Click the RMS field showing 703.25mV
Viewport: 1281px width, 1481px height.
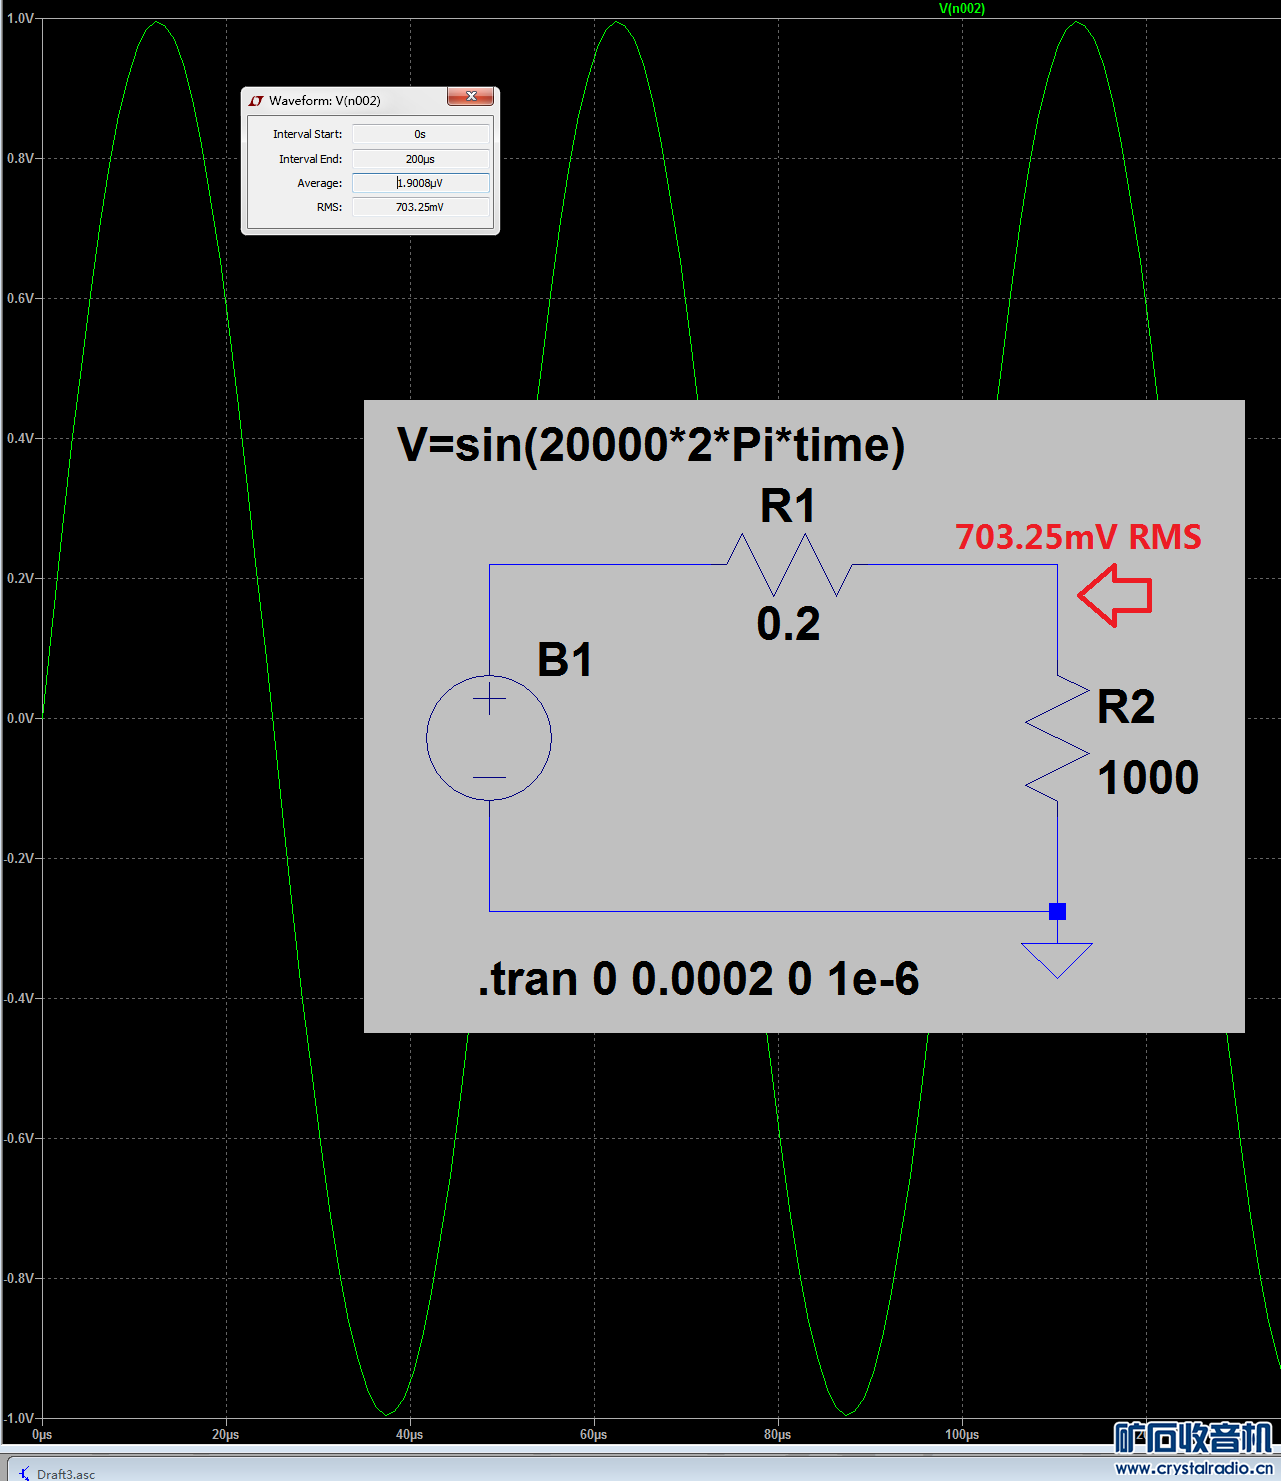pyautogui.click(x=420, y=207)
